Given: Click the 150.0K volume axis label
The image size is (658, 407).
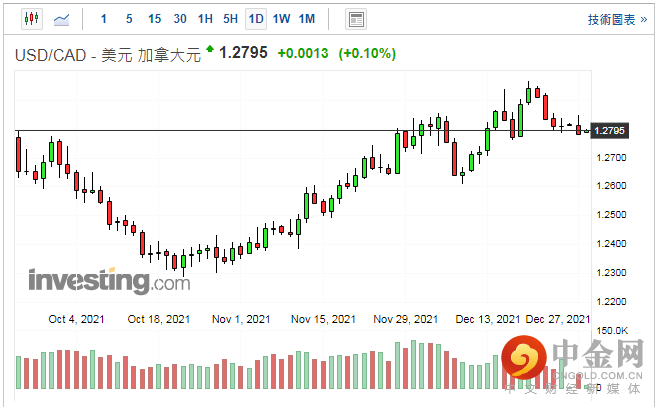Looking at the screenshot, I should coord(612,331).
